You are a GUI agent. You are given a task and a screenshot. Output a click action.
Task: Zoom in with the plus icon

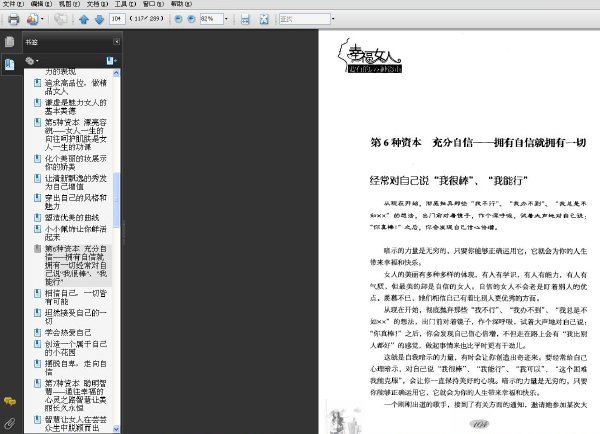[x=192, y=19]
